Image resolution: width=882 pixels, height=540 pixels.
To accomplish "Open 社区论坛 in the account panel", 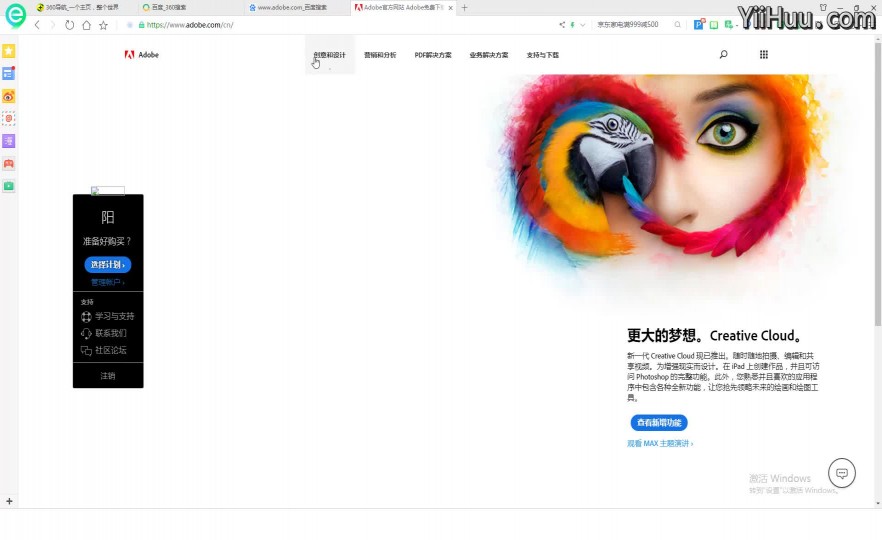I will (x=104, y=350).
